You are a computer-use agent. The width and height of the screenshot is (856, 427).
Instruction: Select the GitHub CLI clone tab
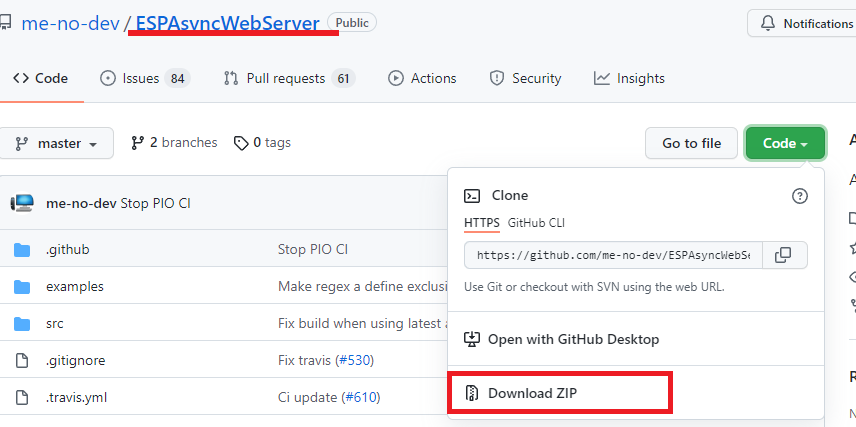[536, 223]
